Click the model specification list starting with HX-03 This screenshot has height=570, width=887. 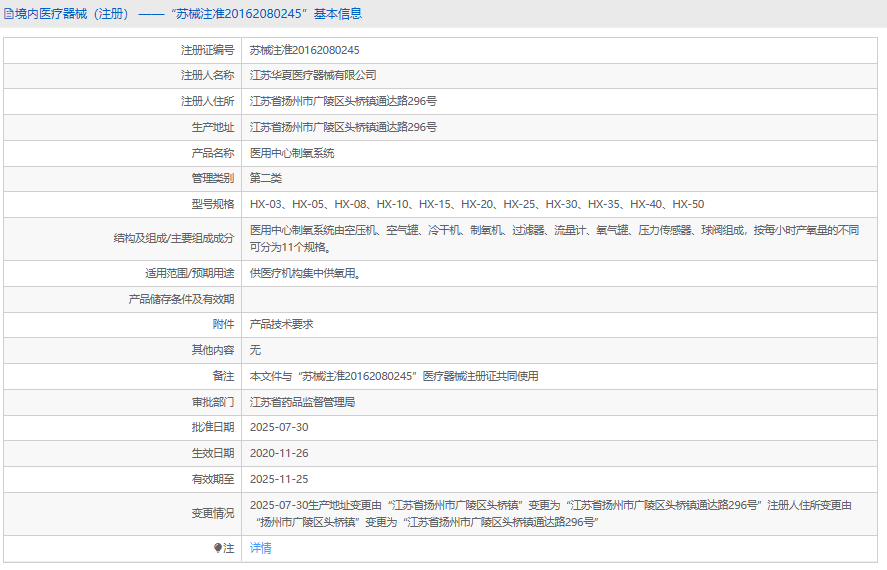point(477,204)
